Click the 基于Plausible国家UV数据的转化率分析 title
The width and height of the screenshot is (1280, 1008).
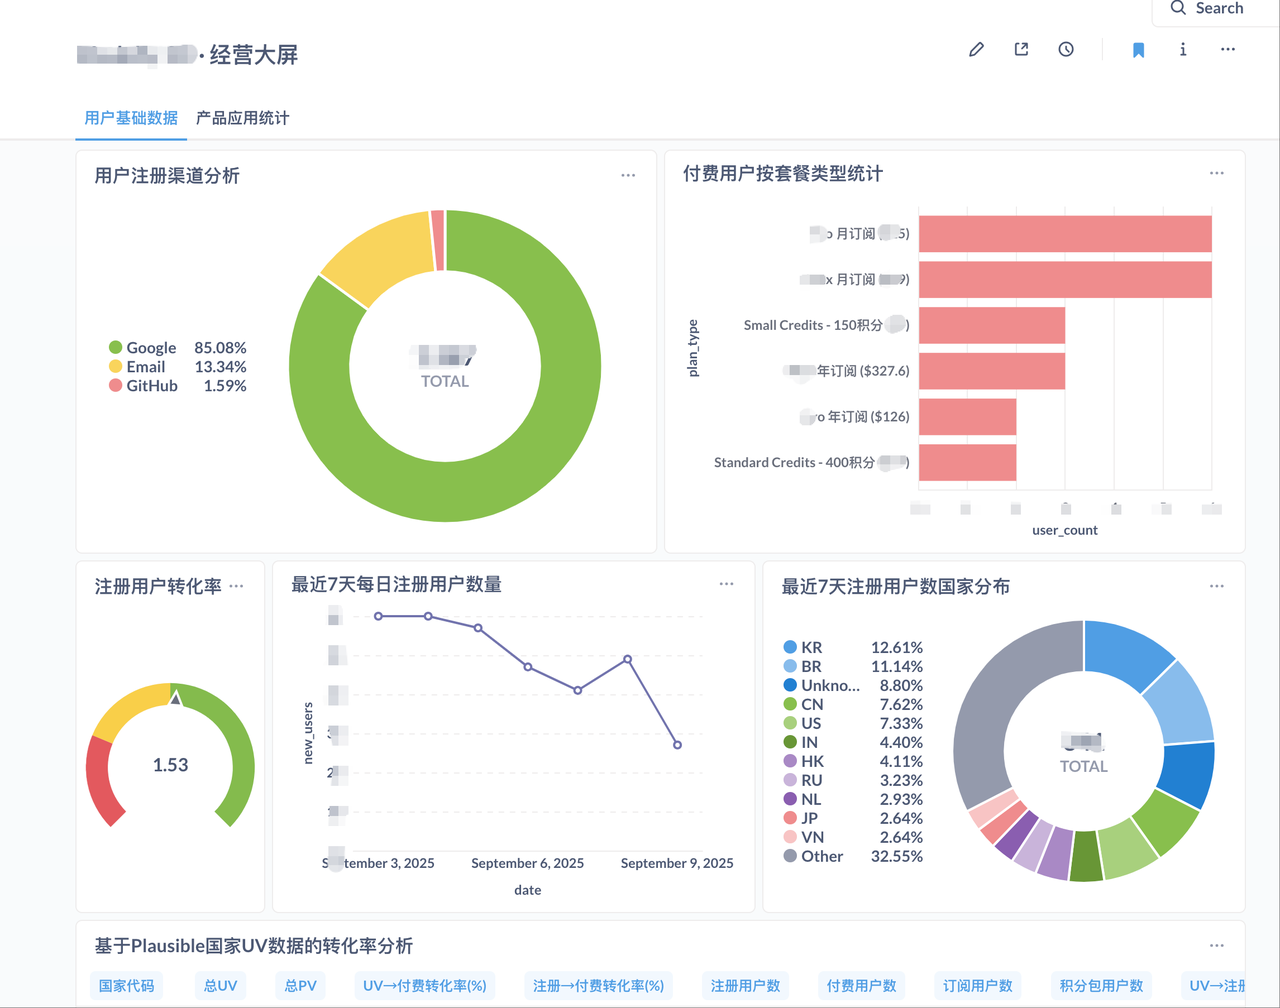[254, 946]
